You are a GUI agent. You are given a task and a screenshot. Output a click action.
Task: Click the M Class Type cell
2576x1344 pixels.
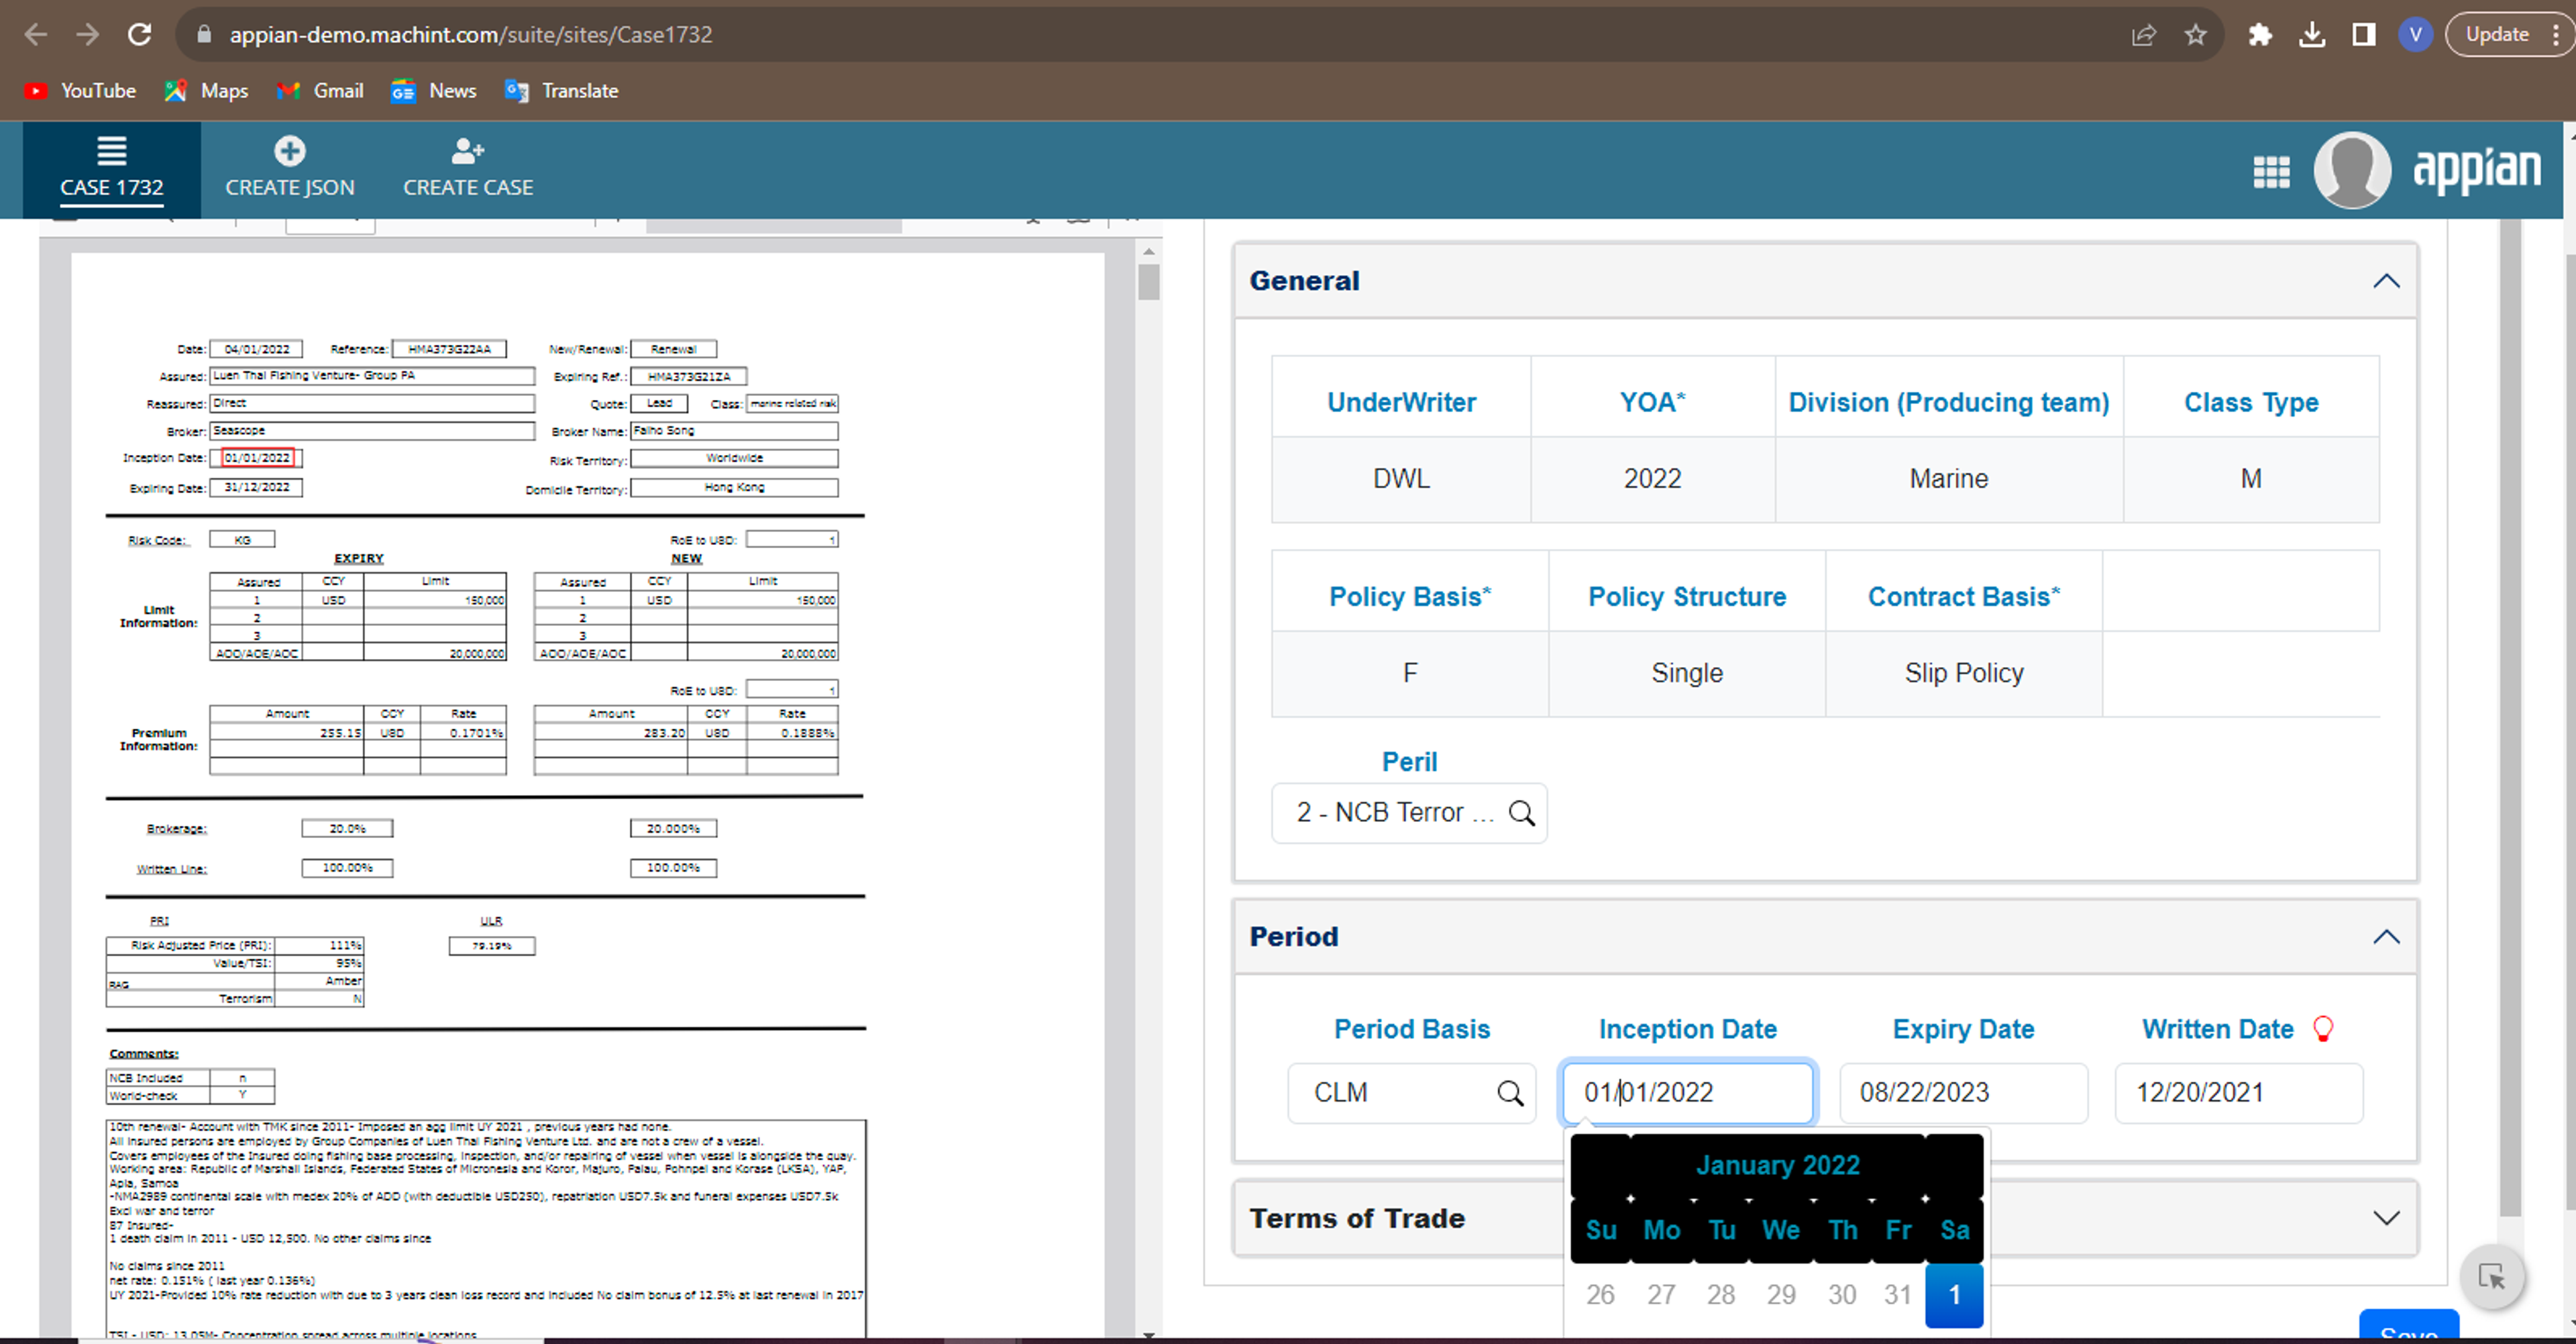click(2250, 479)
